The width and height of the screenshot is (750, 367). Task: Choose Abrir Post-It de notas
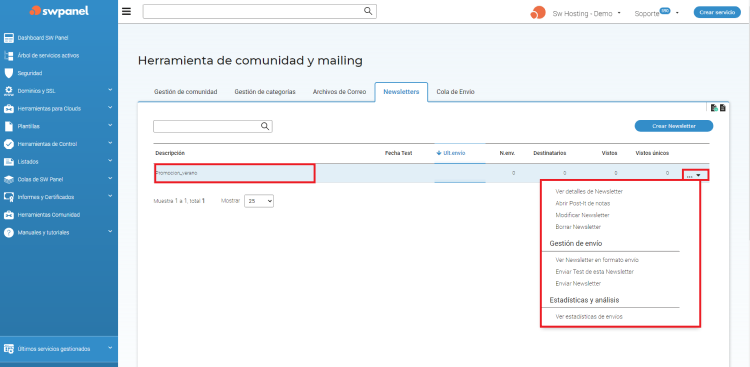[583, 203]
